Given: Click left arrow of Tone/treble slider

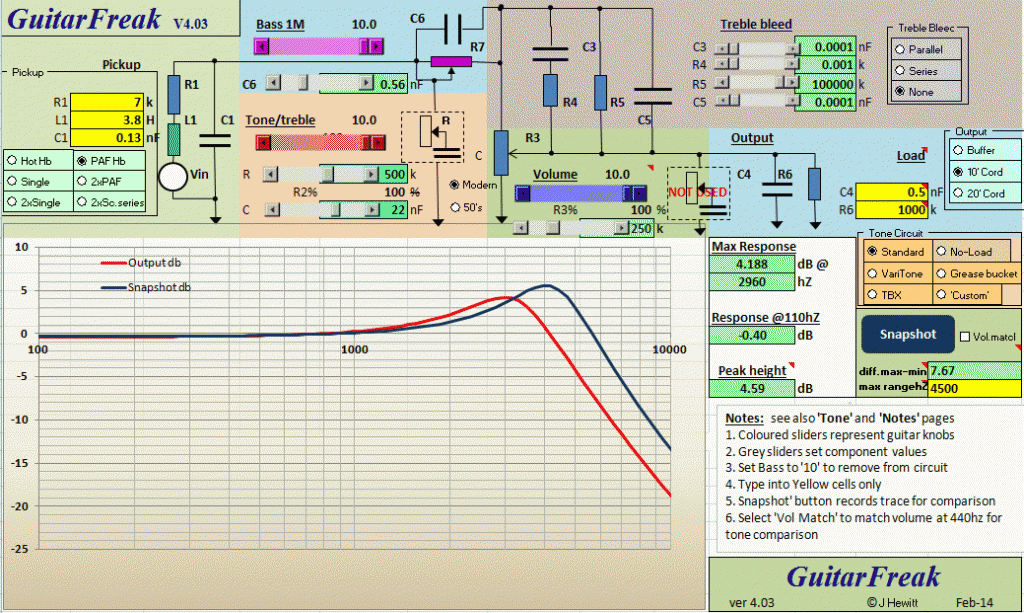Looking at the screenshot, I should click(x=263, y=142).
